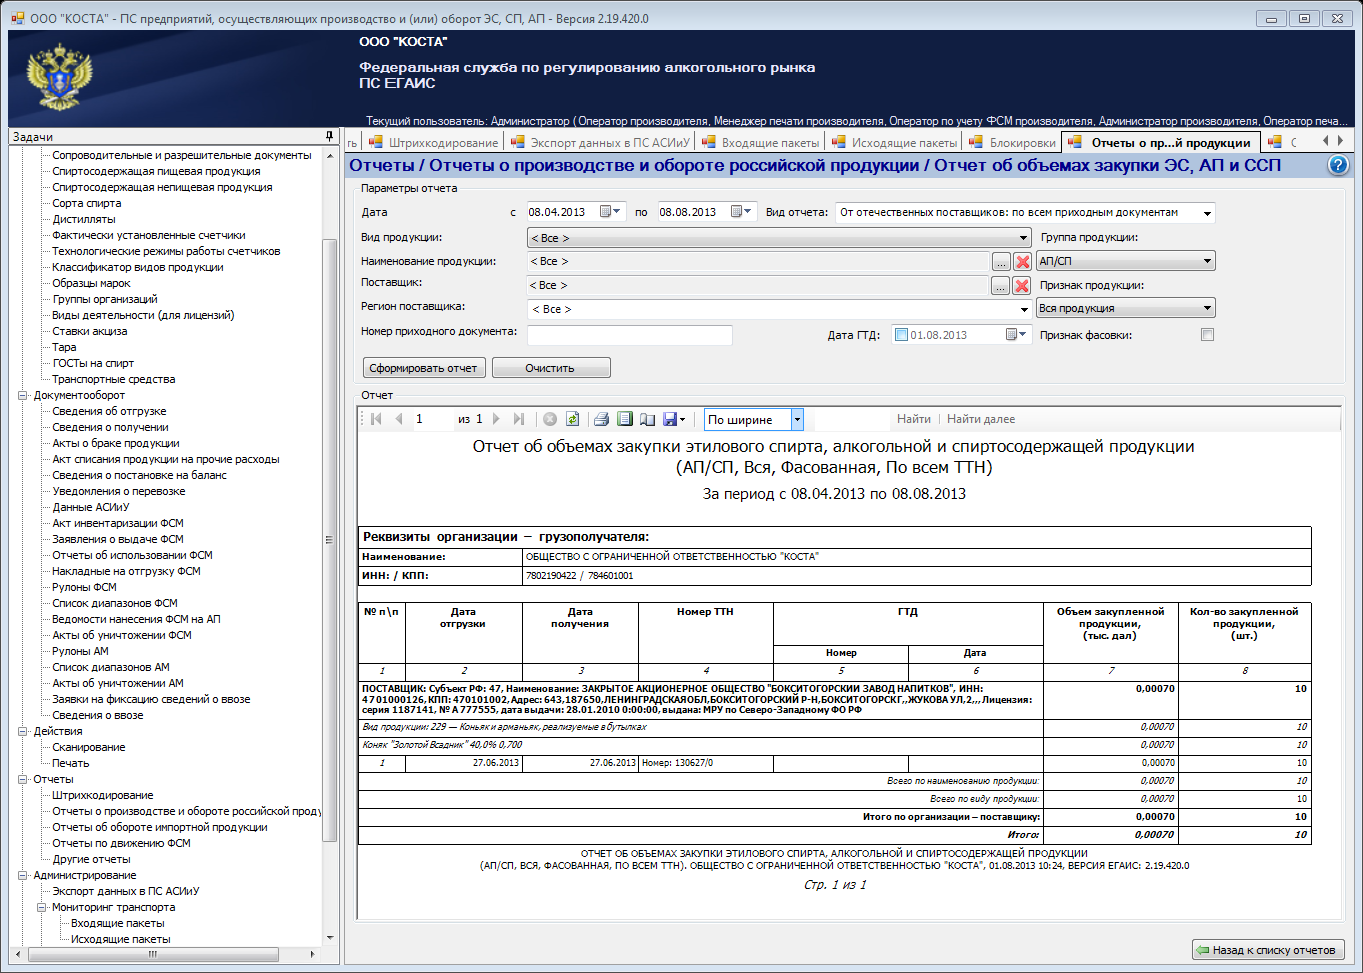This screenshot has height=973, width=1363.
Task: Open help with the question mark icon
Action: pyautogui.click(x=1338, y=165)
